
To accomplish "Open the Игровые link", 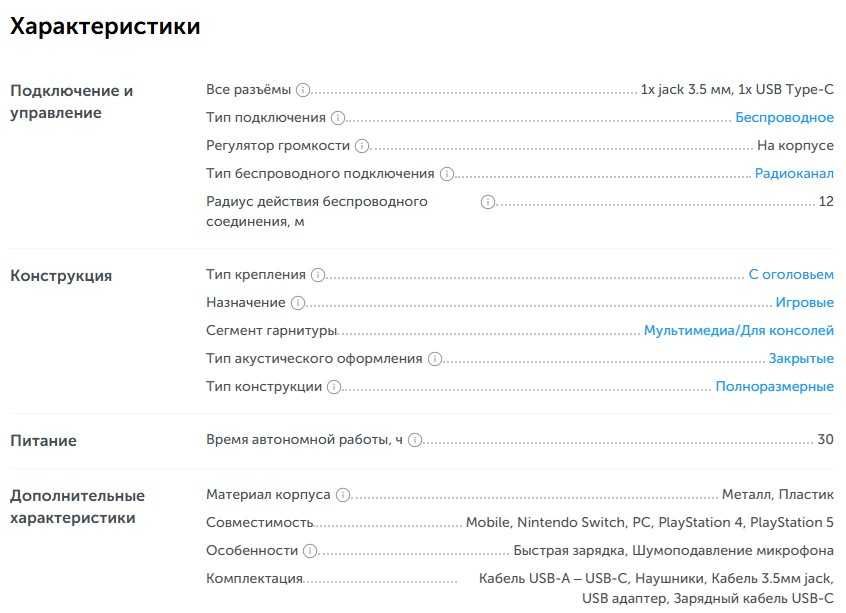I will [804, 303].
